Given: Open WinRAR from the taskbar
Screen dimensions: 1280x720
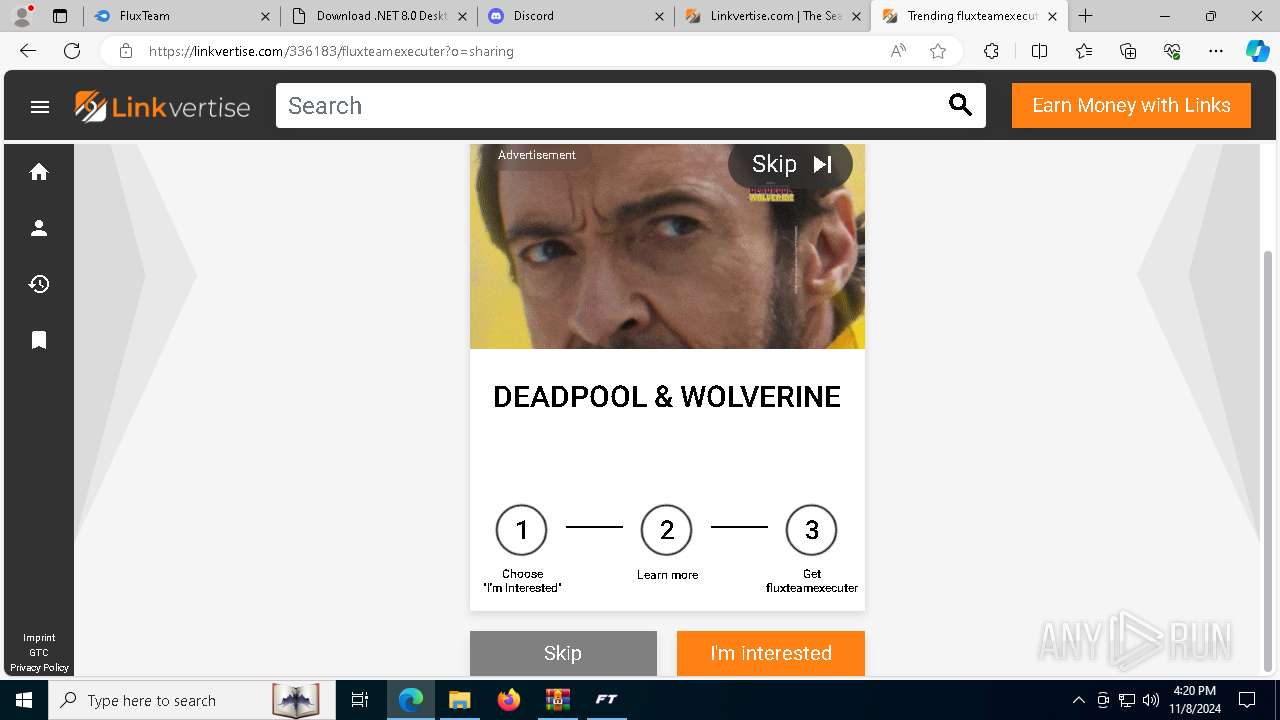Looking at the screenshot, I should tap(557, 700).
